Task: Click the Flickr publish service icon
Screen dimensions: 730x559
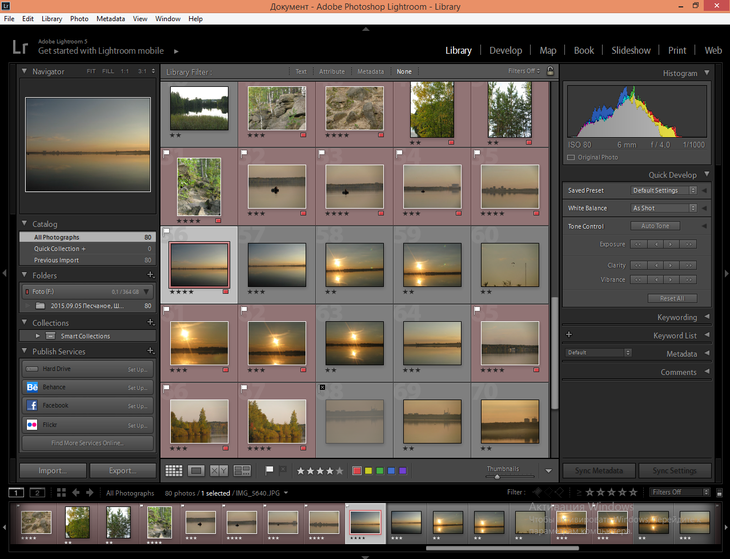Action: tap(31, 425)
